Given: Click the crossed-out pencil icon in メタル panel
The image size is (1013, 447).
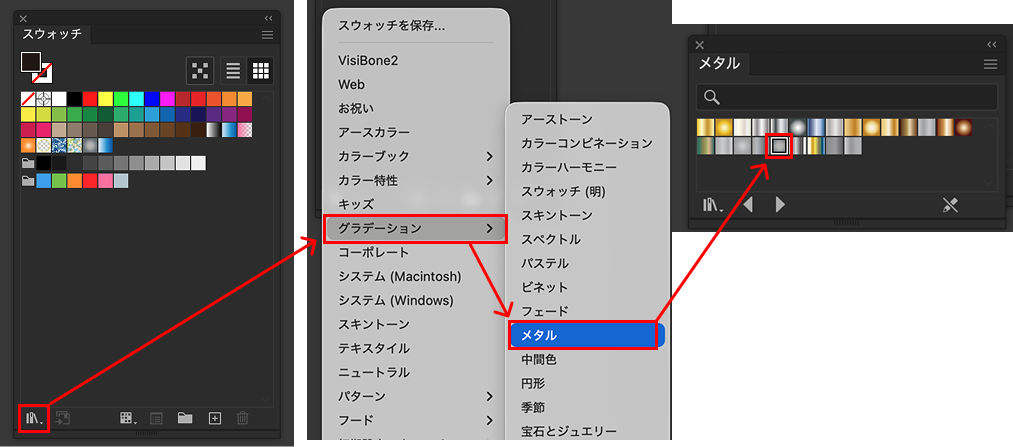Looking at the screenshot, I should pos(950,205).
